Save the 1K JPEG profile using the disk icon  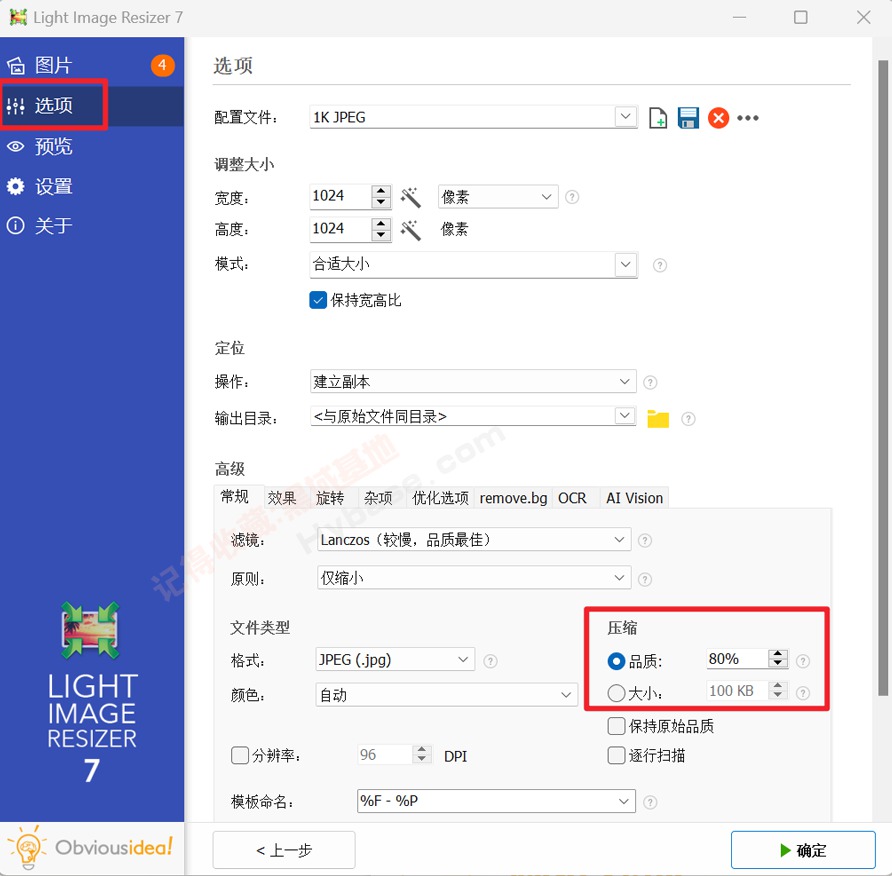(x=688, y=117)
